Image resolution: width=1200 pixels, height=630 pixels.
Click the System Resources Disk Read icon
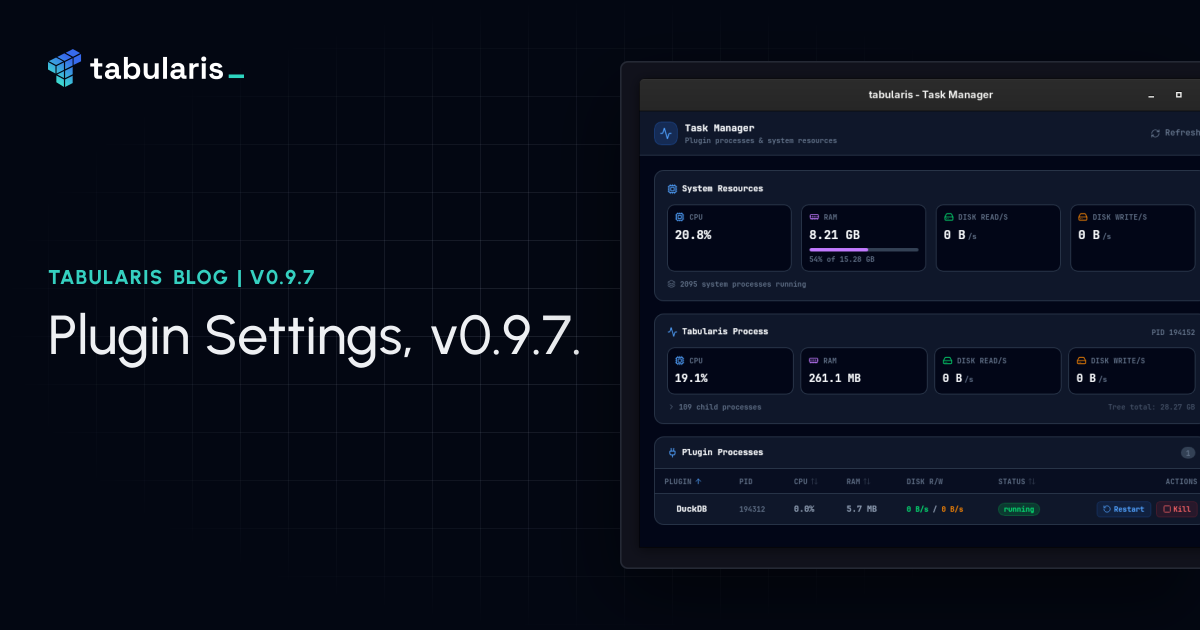[x=949, y=217]
